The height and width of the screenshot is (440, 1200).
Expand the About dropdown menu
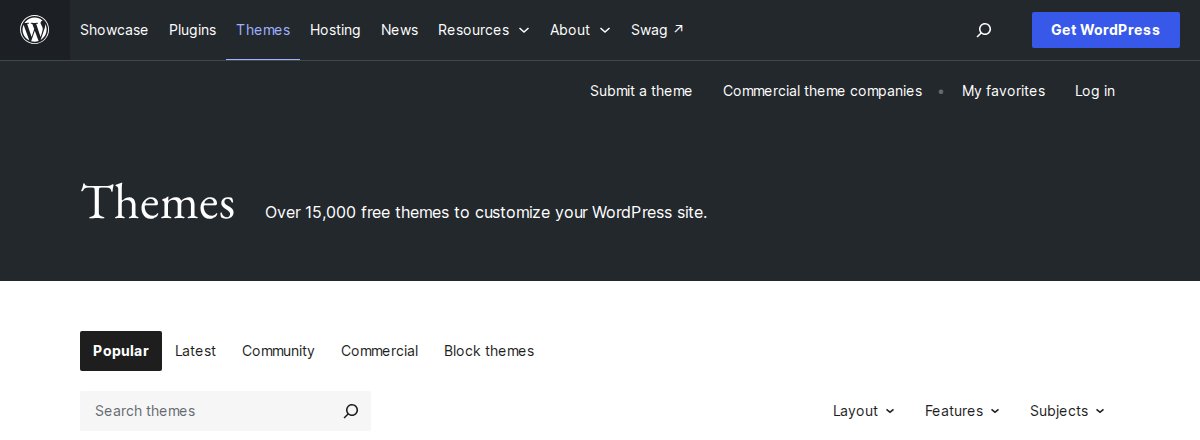[x=580, y=30]
